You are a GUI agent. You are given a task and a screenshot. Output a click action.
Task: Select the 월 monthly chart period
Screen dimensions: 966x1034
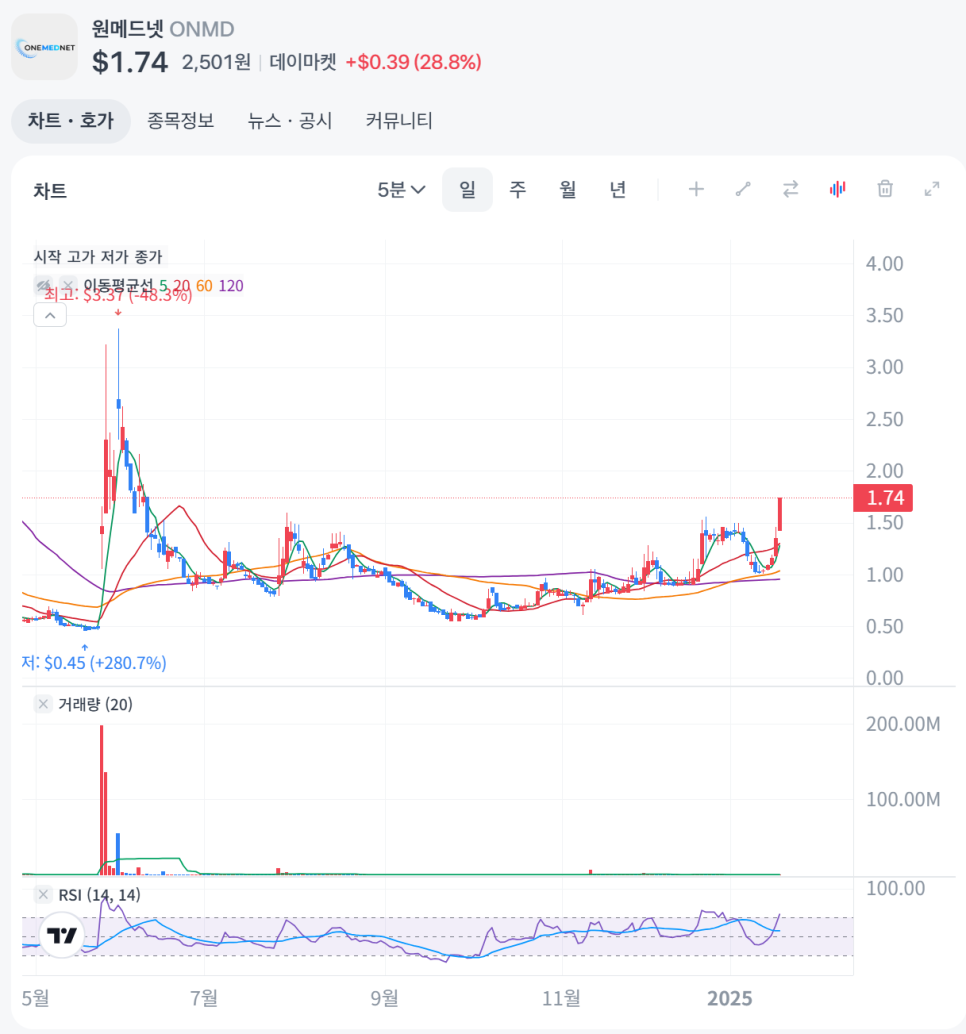tap(568, 190)
